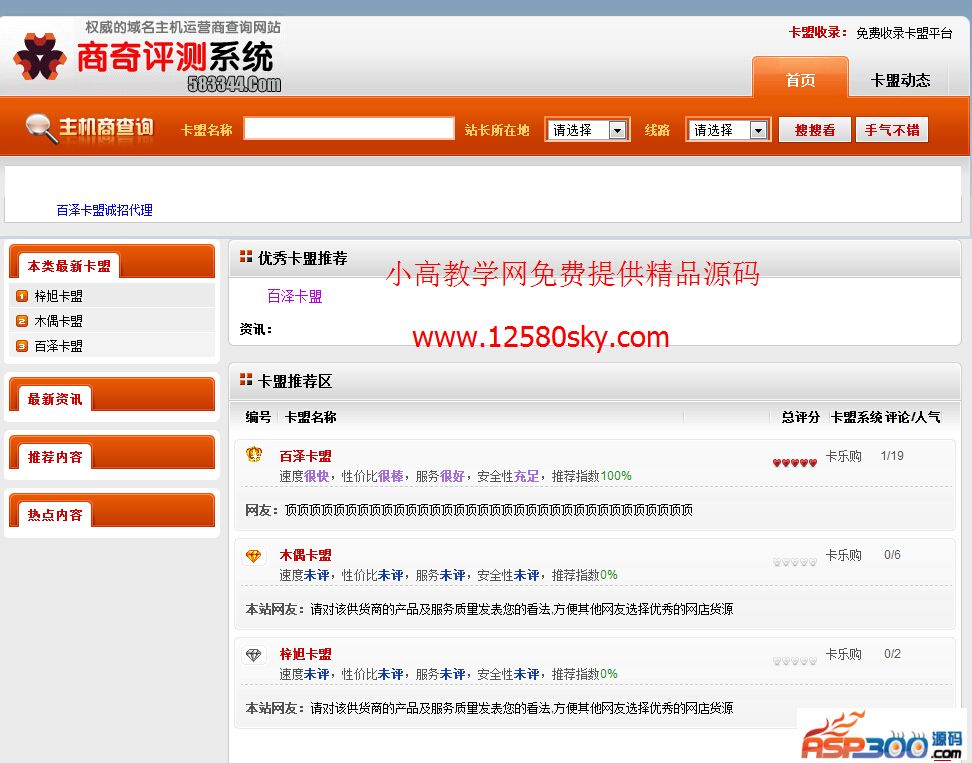Open the purple 百泽卡盟 recommended link
The width and height of the screenshot is (972, 763).
[x=294, y=296]
